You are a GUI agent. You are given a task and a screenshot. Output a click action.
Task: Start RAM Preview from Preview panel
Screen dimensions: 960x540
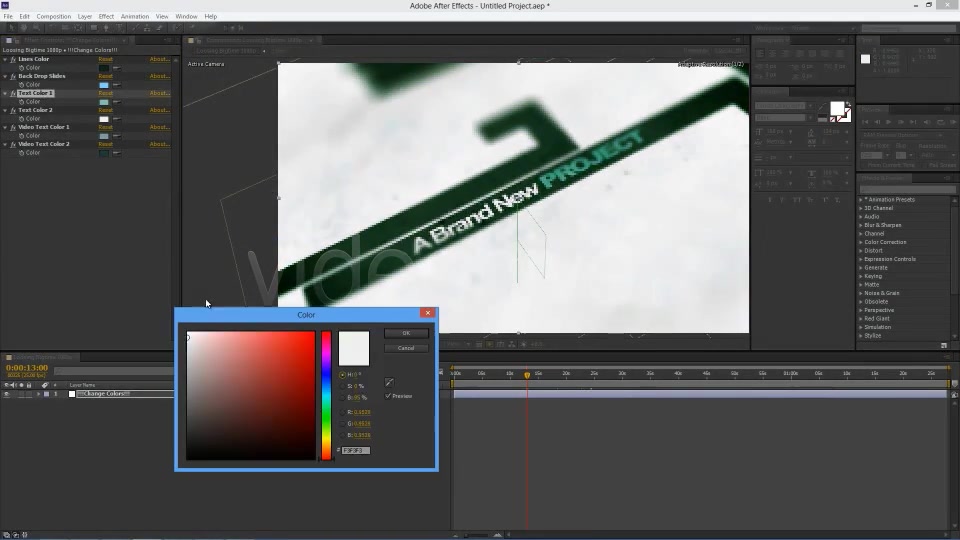953,122
